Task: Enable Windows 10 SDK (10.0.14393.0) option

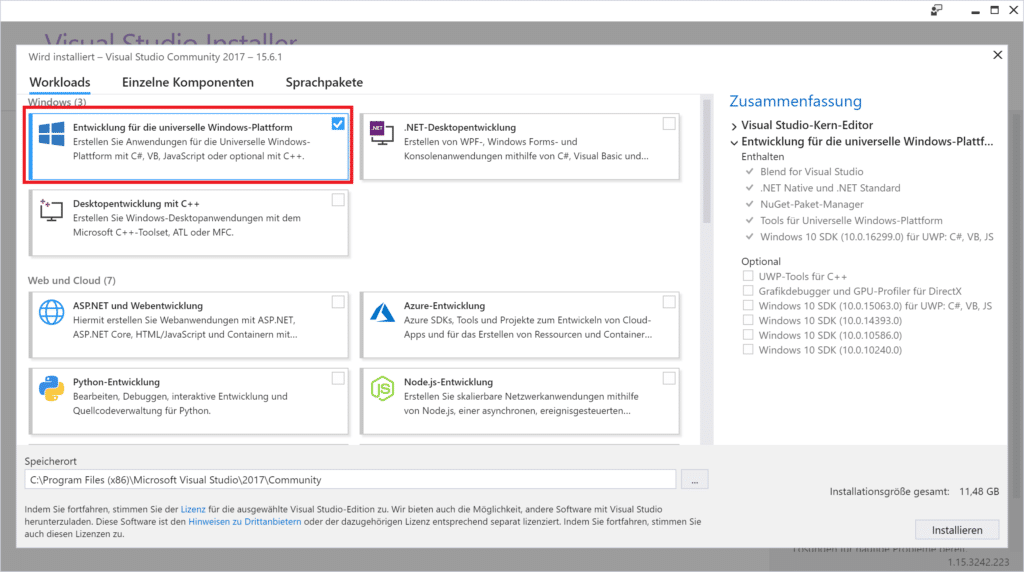Action: click(x=748, y=320)
